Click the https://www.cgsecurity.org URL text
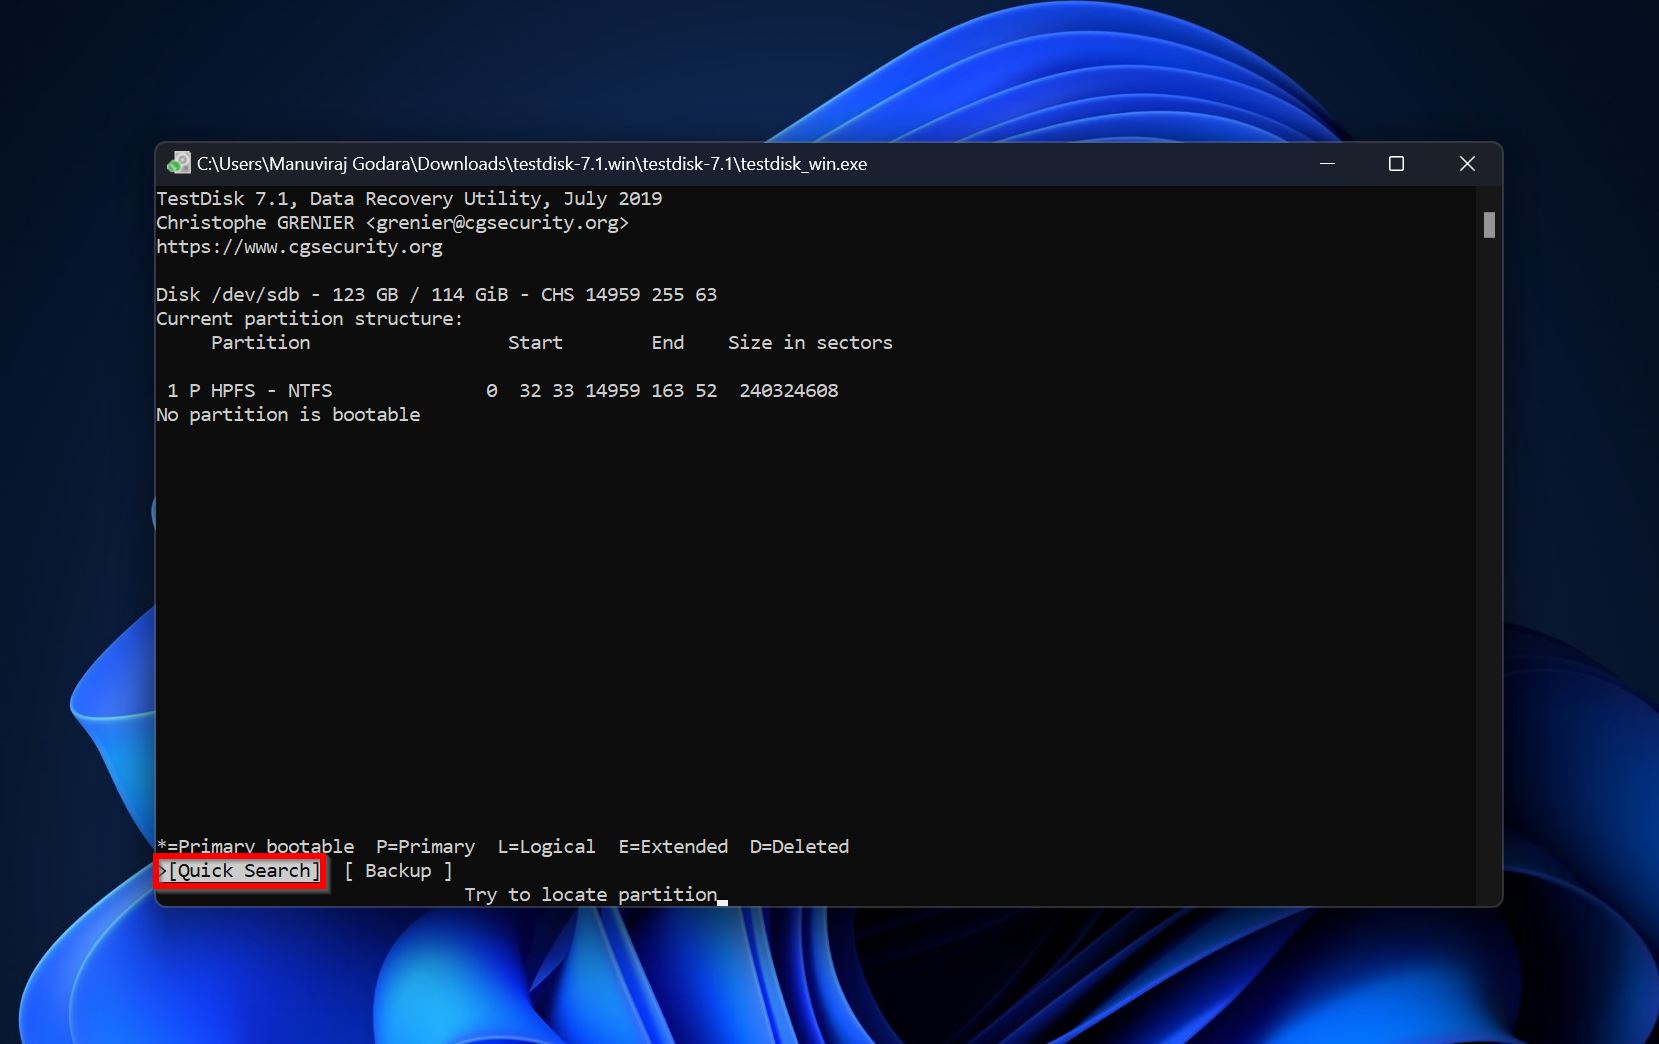Image resolution: width=1659 pixels, height=1044 pixels. tap(299, 247)
